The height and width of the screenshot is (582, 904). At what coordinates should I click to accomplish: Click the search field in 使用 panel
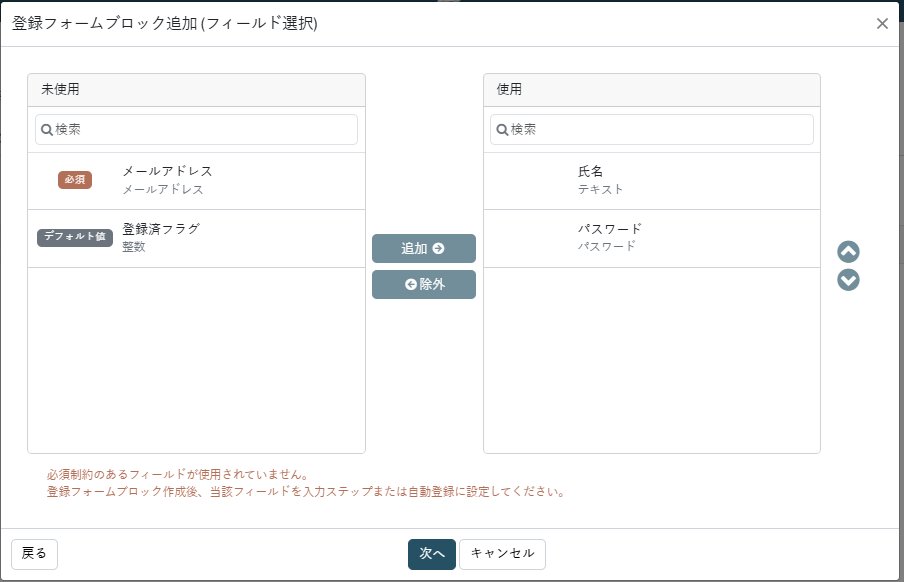(x=651, y=130)
